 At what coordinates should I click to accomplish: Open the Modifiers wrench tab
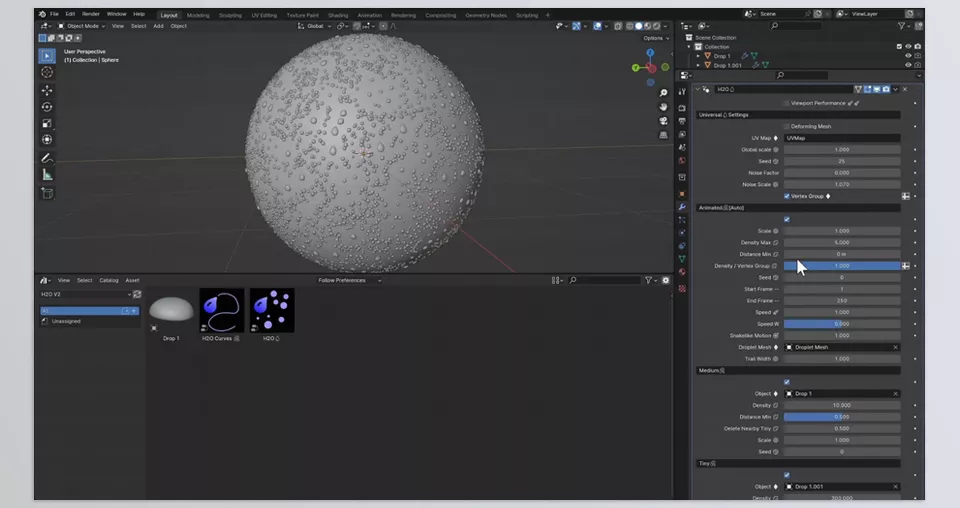[x=682, y=207]
